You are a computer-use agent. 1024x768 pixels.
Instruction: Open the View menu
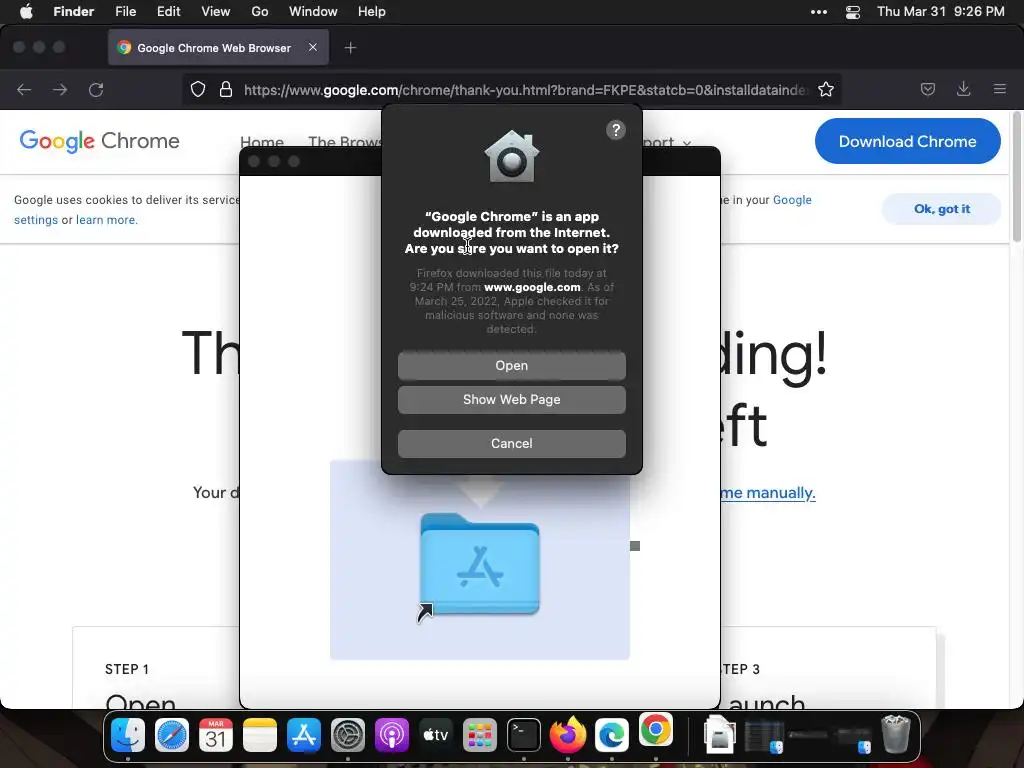tap(216, 12)
